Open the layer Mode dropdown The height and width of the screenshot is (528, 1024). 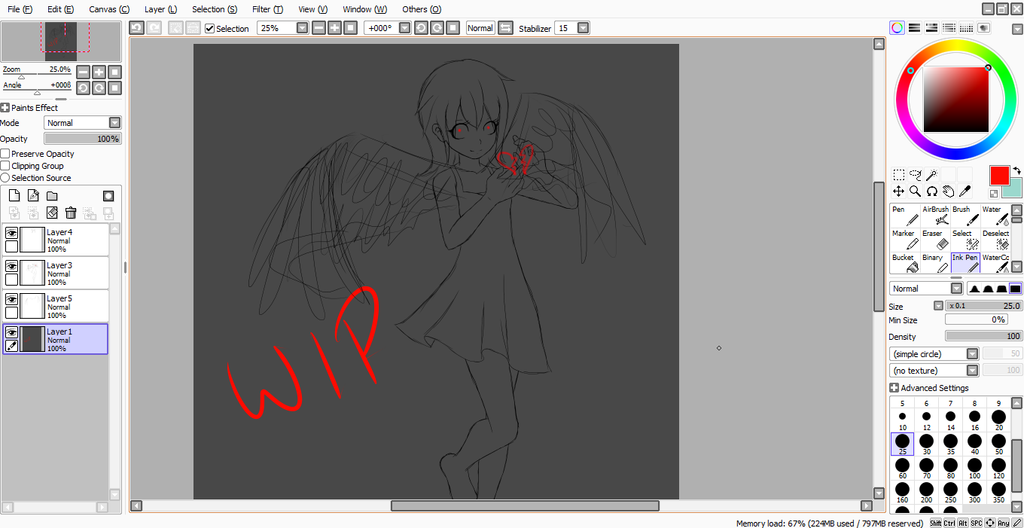click(83, 123)
